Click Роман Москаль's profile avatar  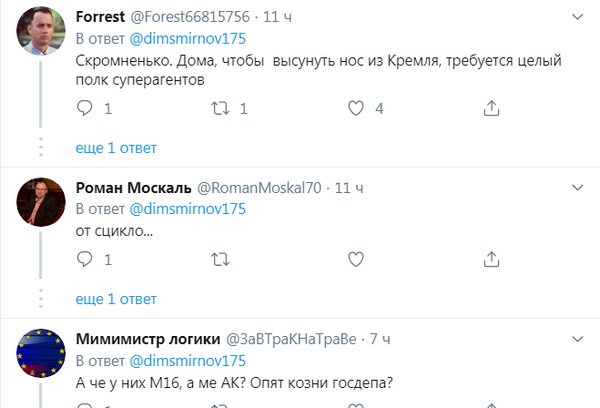pyautogui.click(x=41, y=204)
